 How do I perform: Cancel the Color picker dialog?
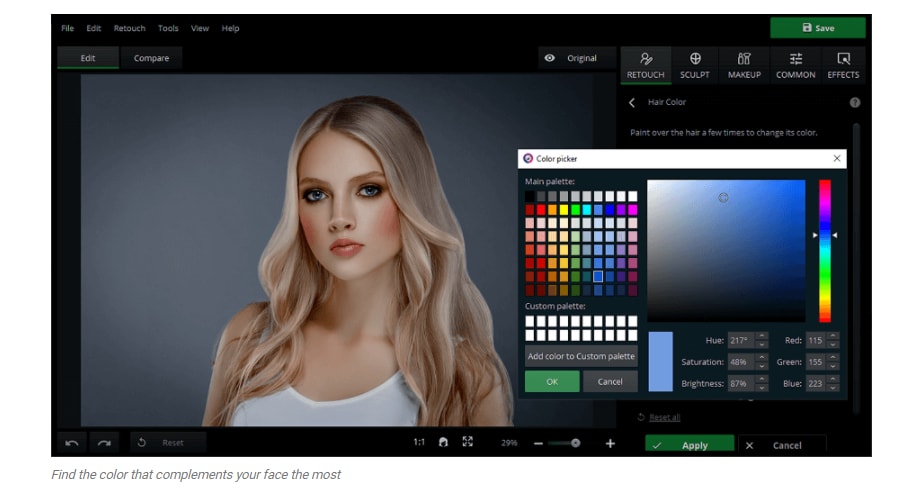pyautogui.click(x=610, y=382)
